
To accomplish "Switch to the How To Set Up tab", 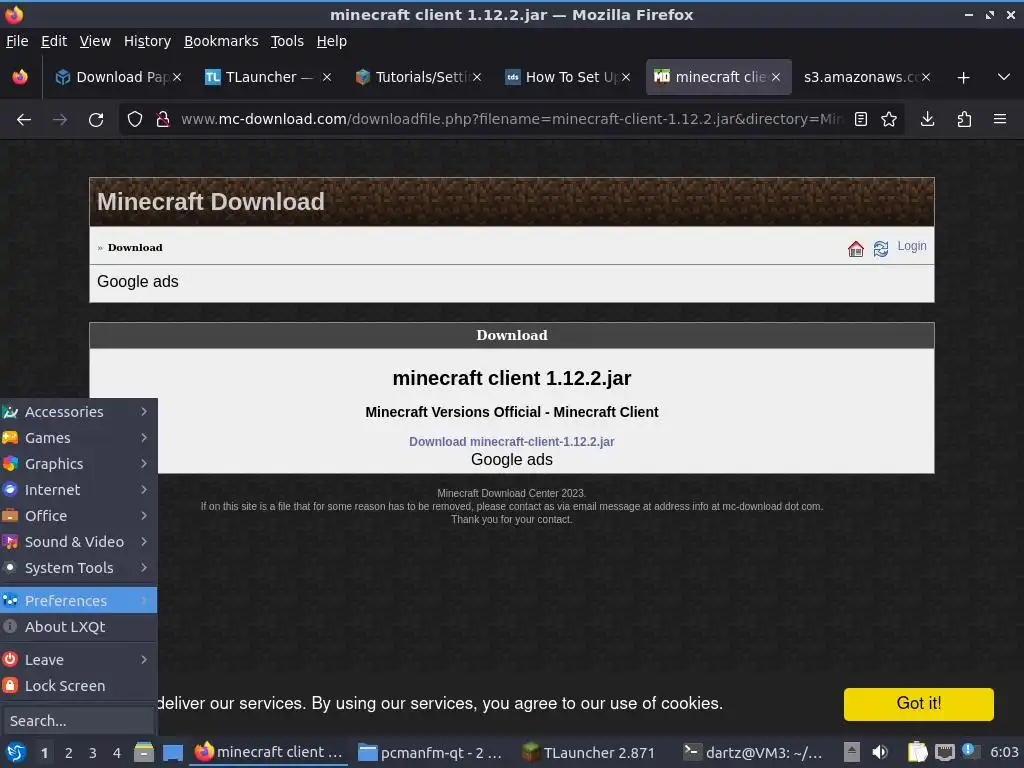I will [567, 77].
